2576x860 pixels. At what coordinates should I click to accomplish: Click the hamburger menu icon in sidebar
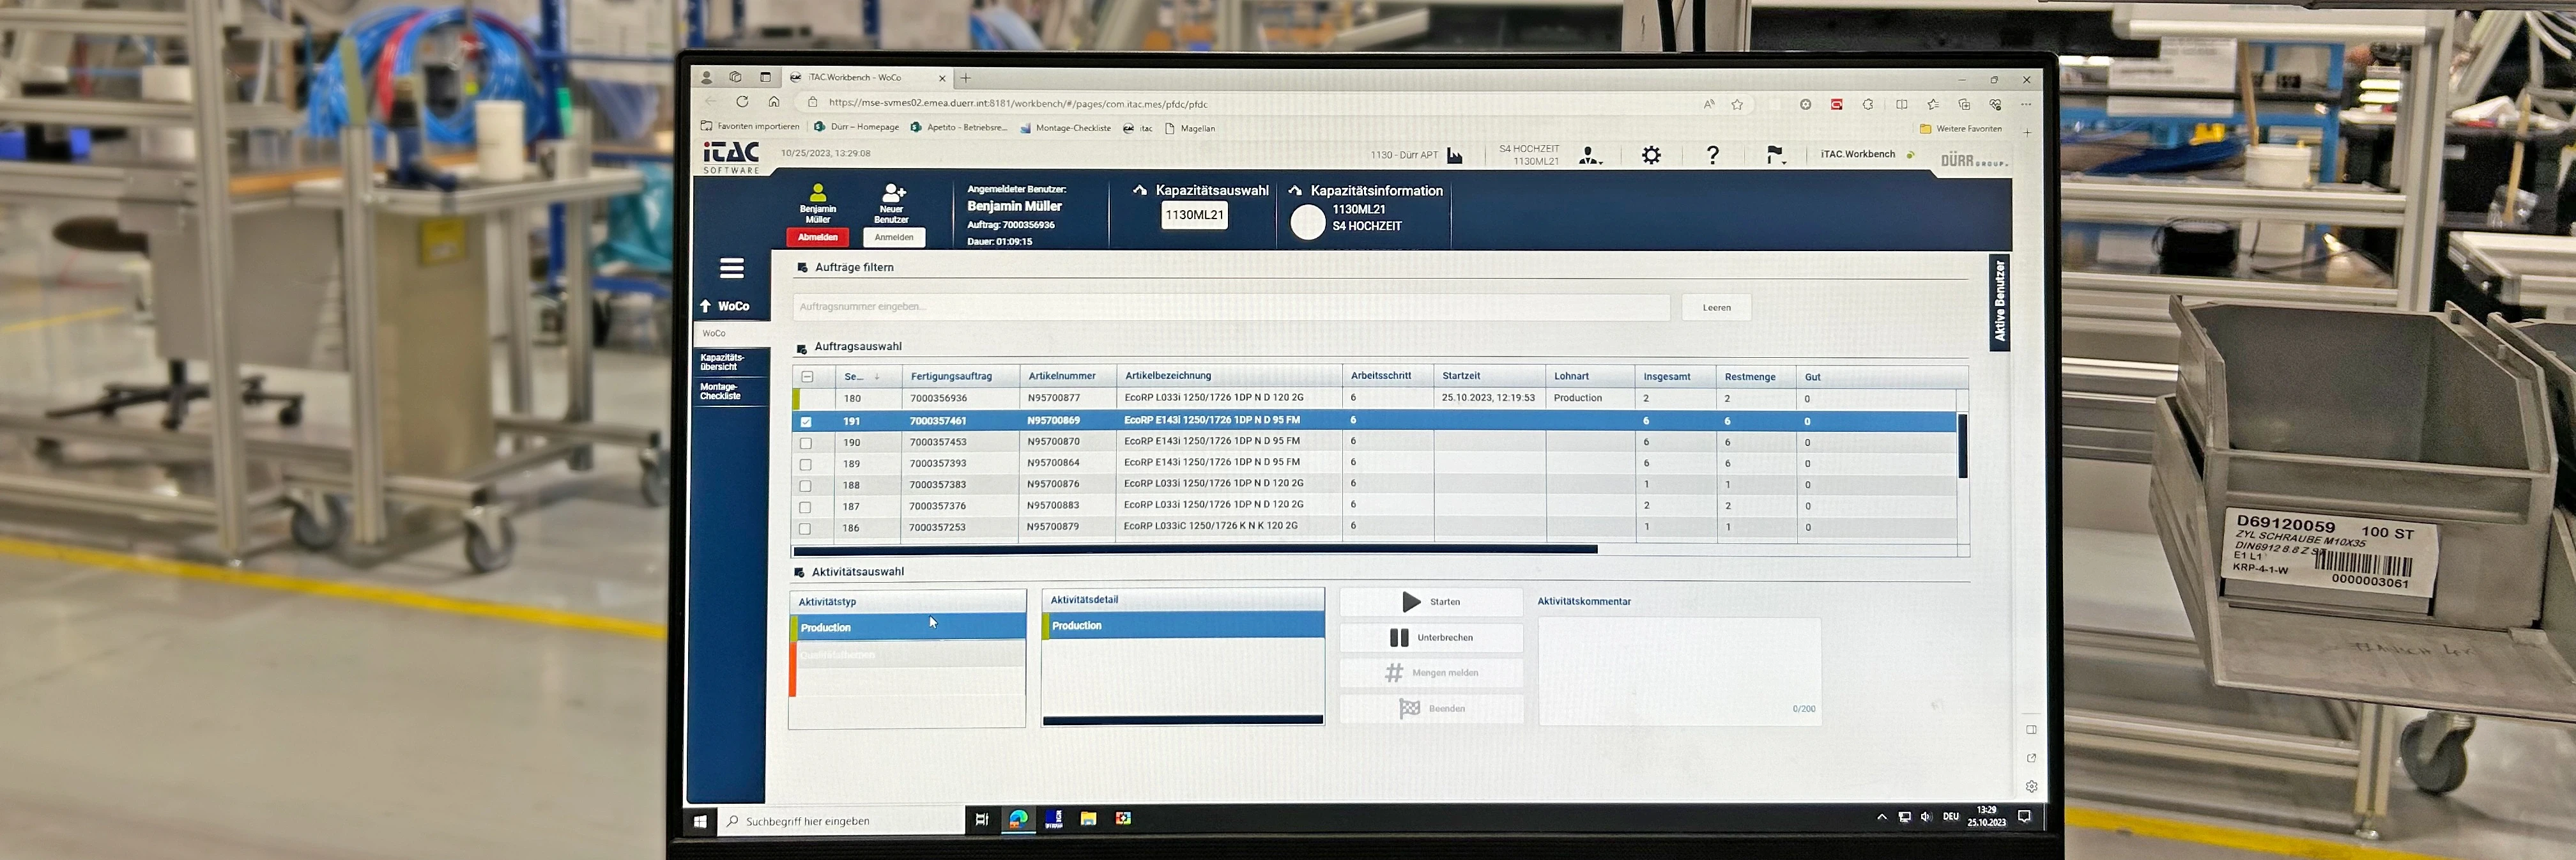(x=731, y=268)
